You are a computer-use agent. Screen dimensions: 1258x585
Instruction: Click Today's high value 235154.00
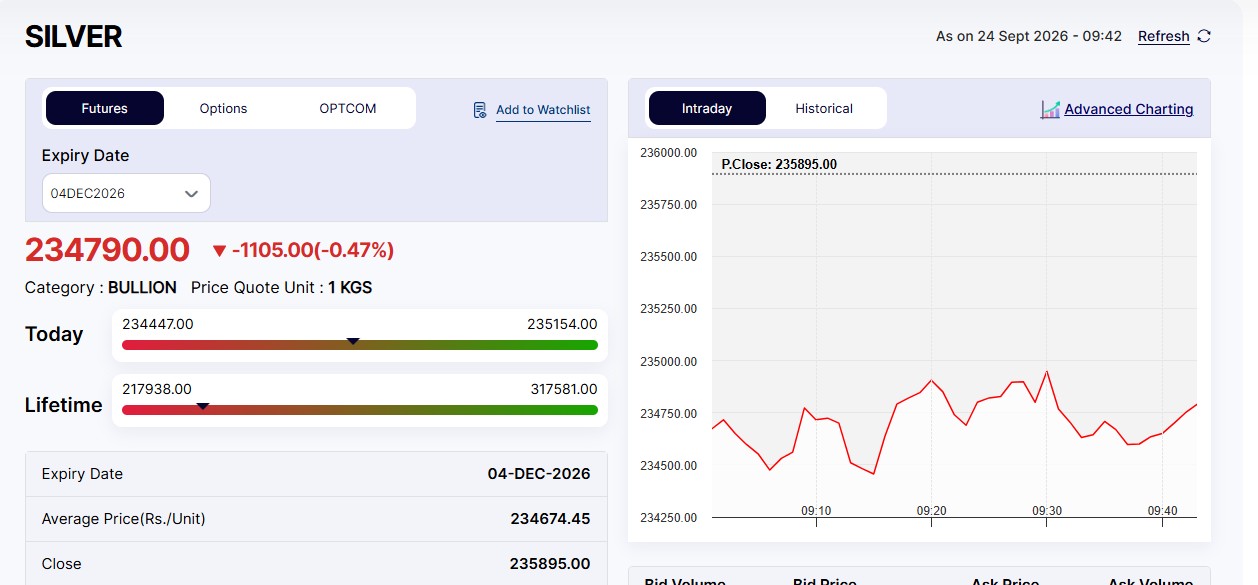[x=562, y=324]
